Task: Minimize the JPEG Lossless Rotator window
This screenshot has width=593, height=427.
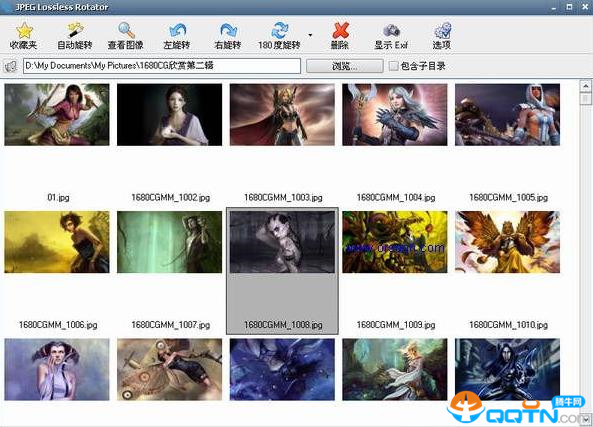Action: (554, 7)
